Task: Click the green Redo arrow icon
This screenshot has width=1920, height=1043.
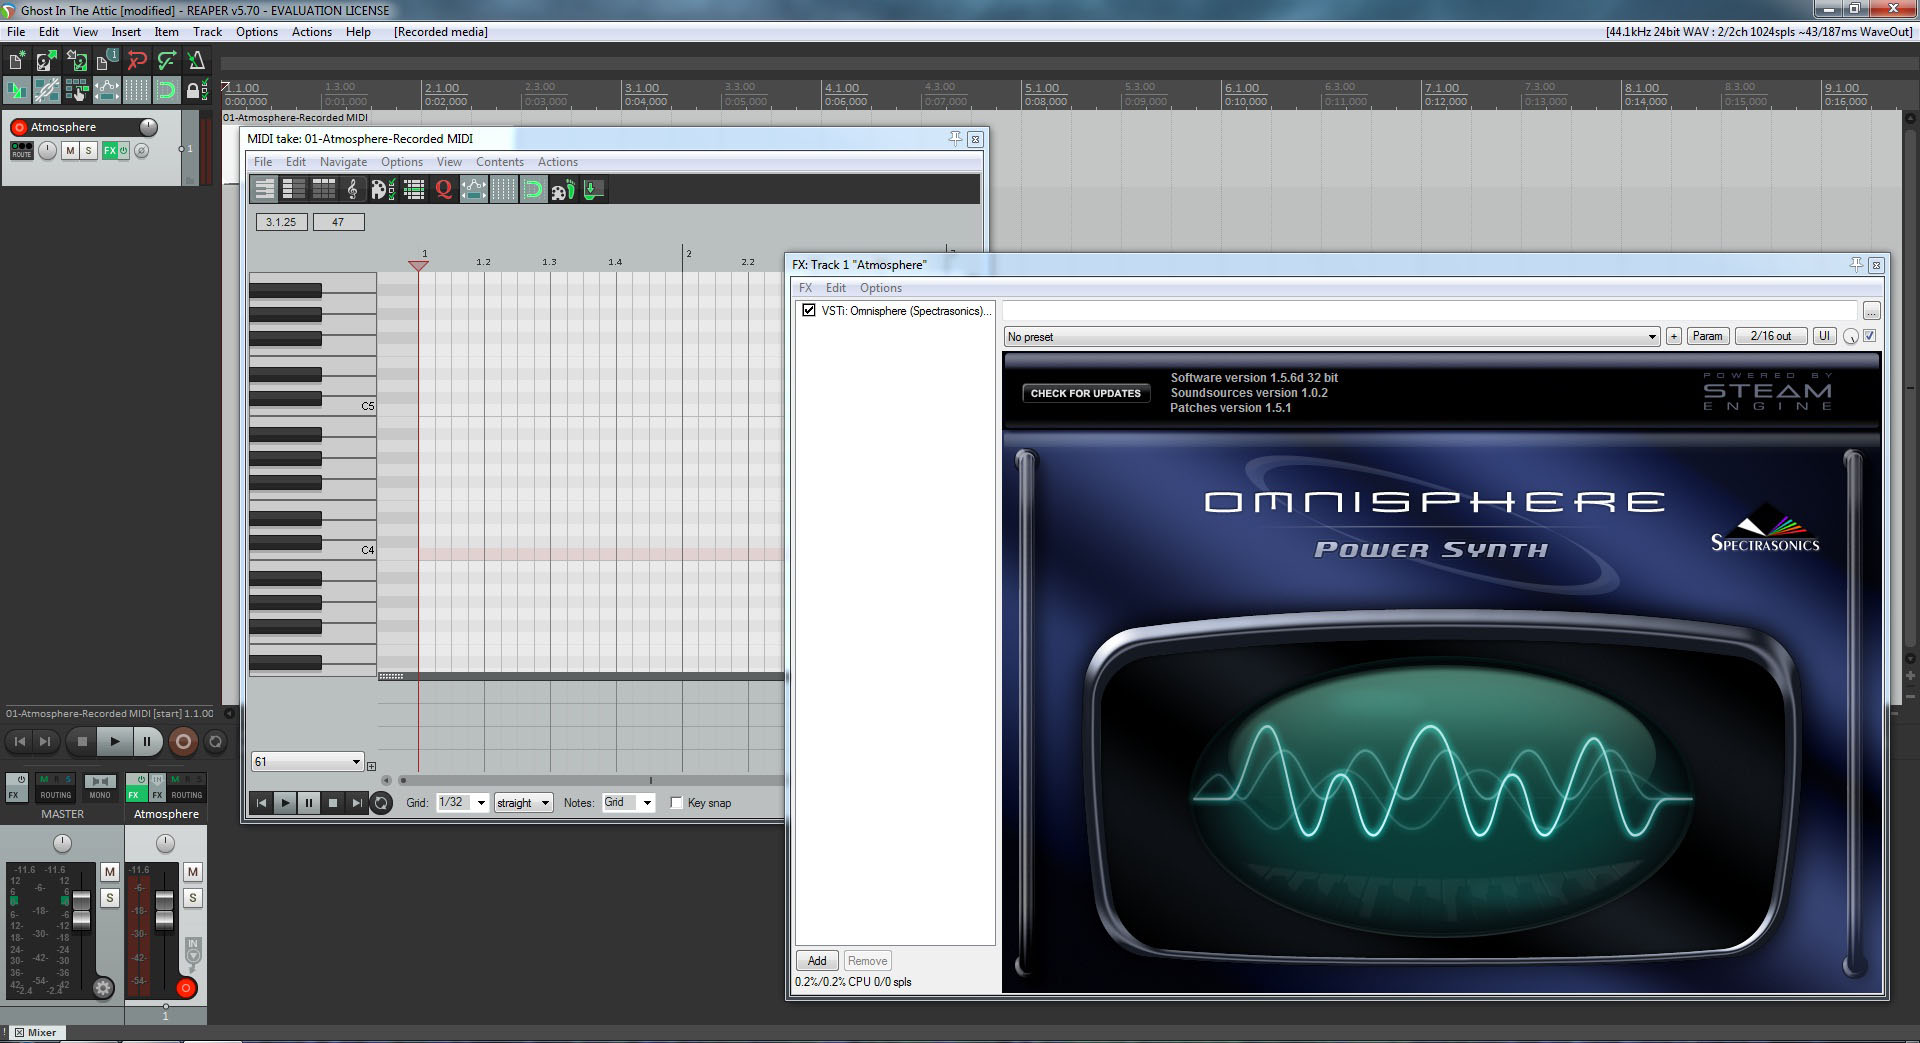Action: tap(167, 61)
